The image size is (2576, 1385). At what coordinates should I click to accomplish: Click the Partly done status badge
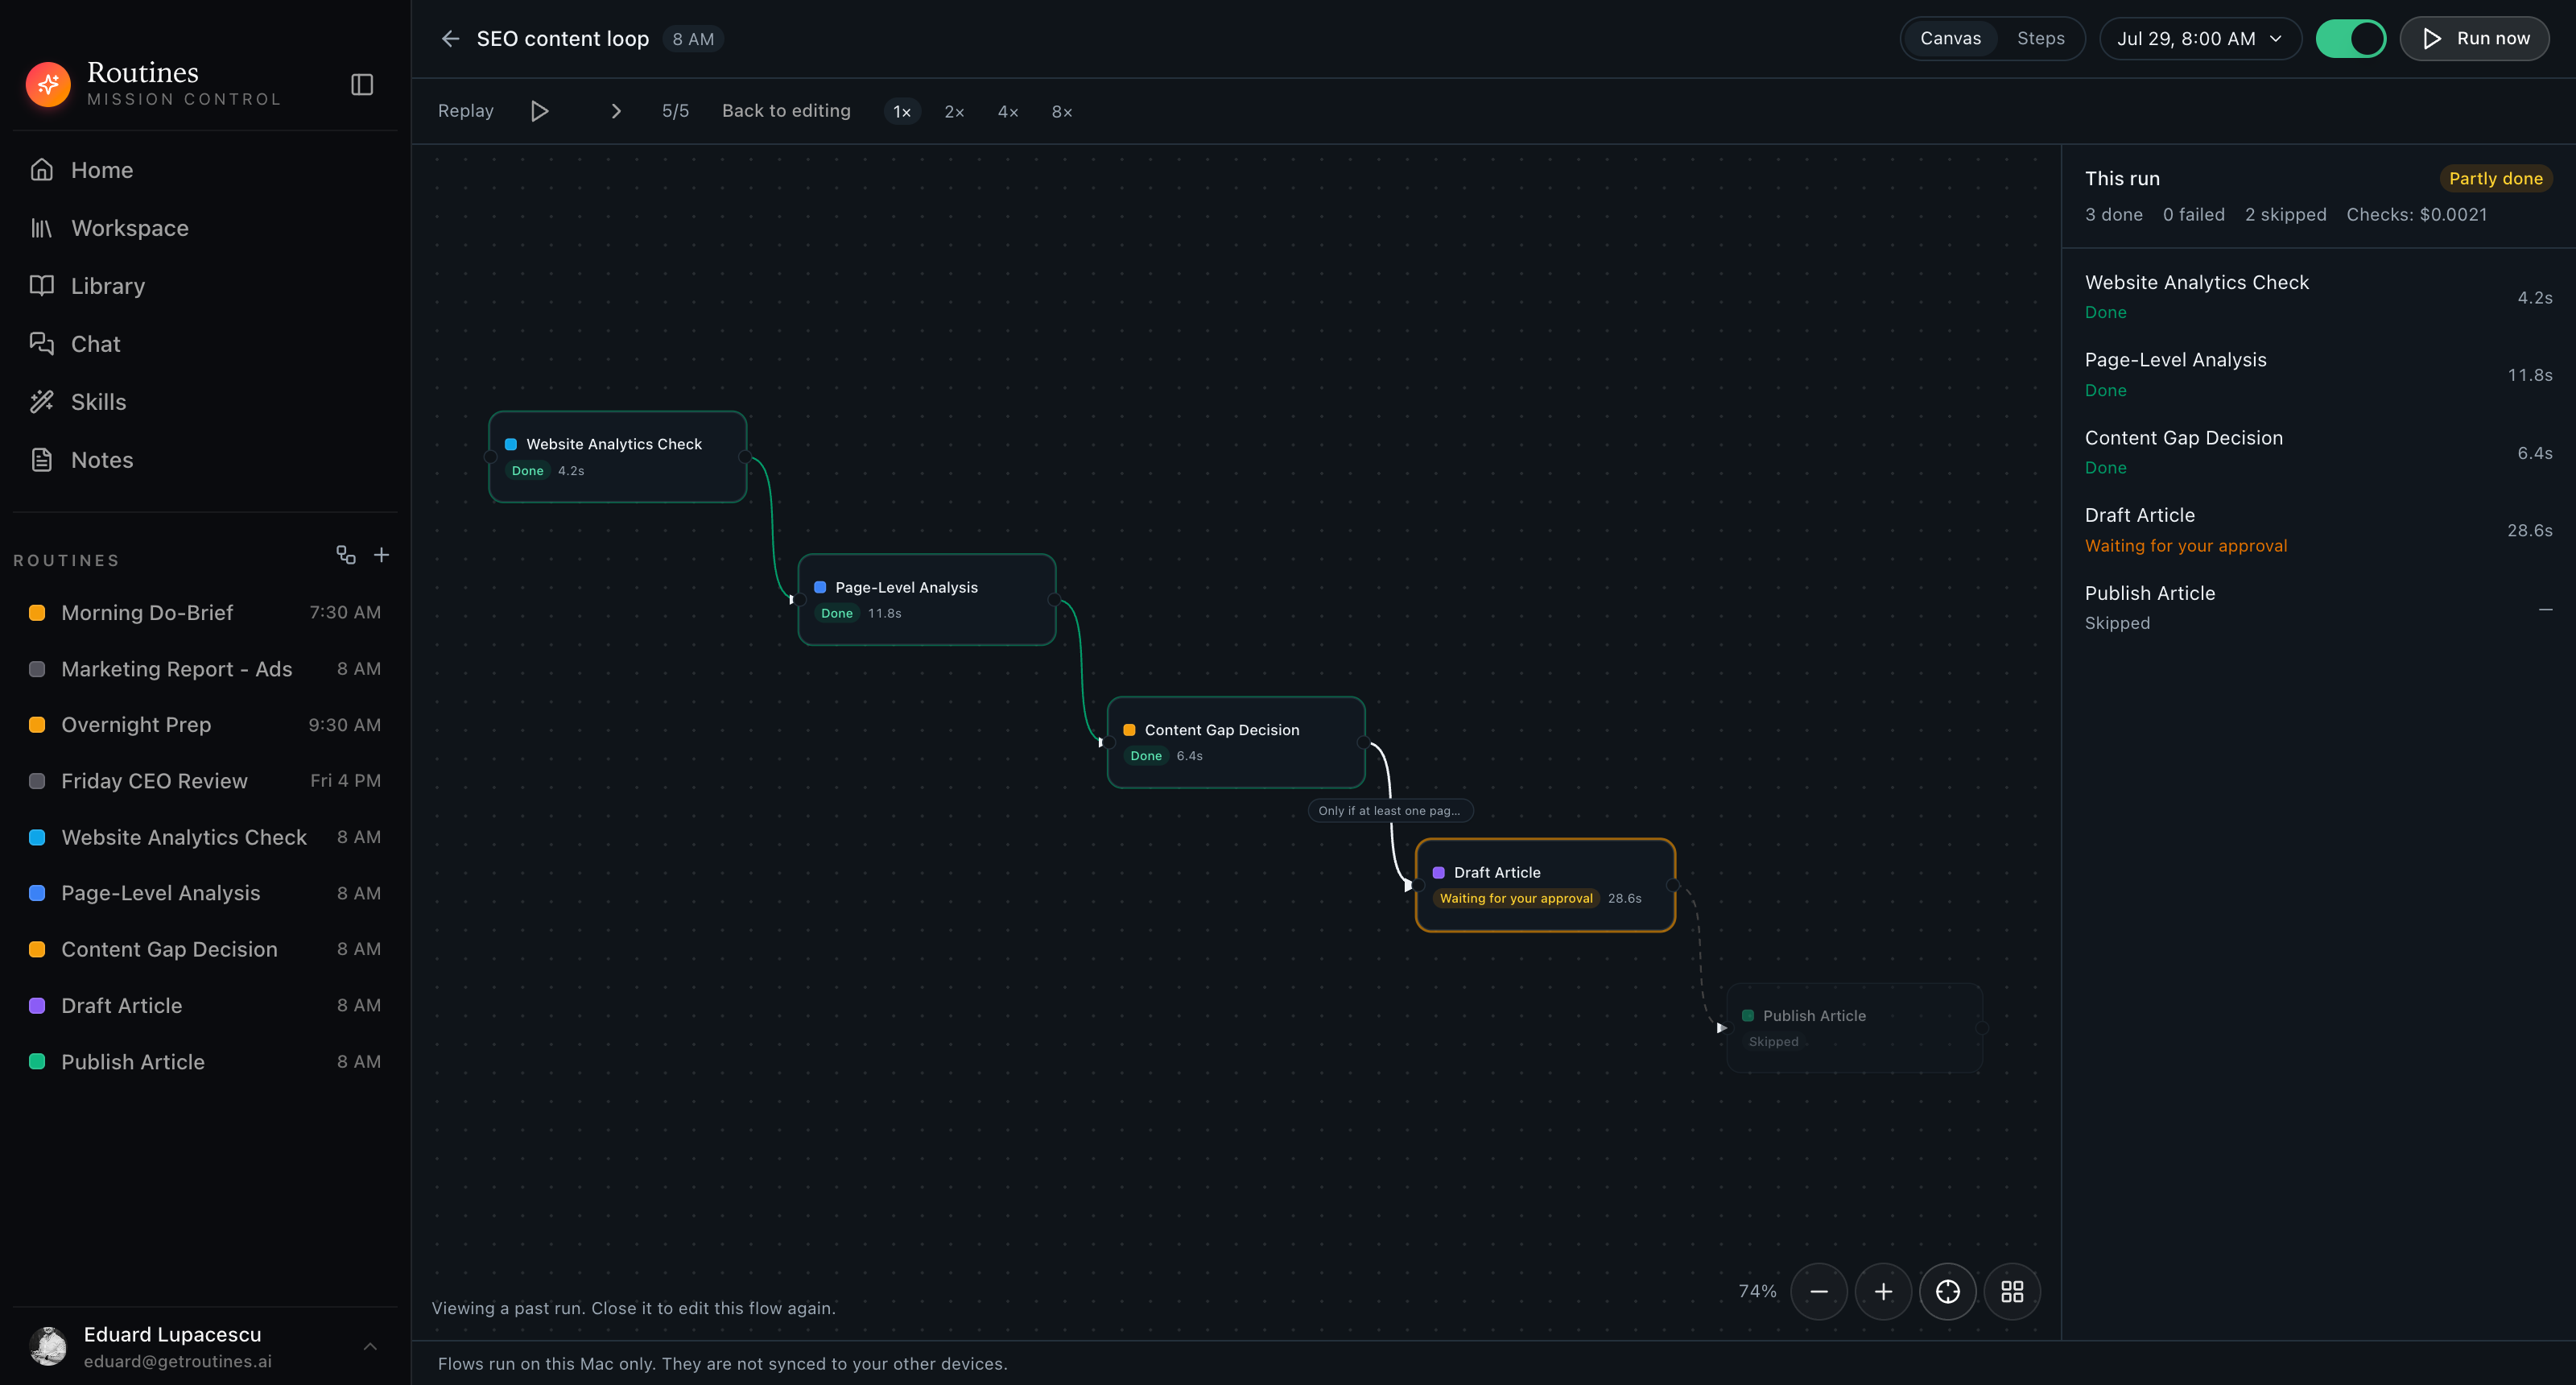[2496, 179]
